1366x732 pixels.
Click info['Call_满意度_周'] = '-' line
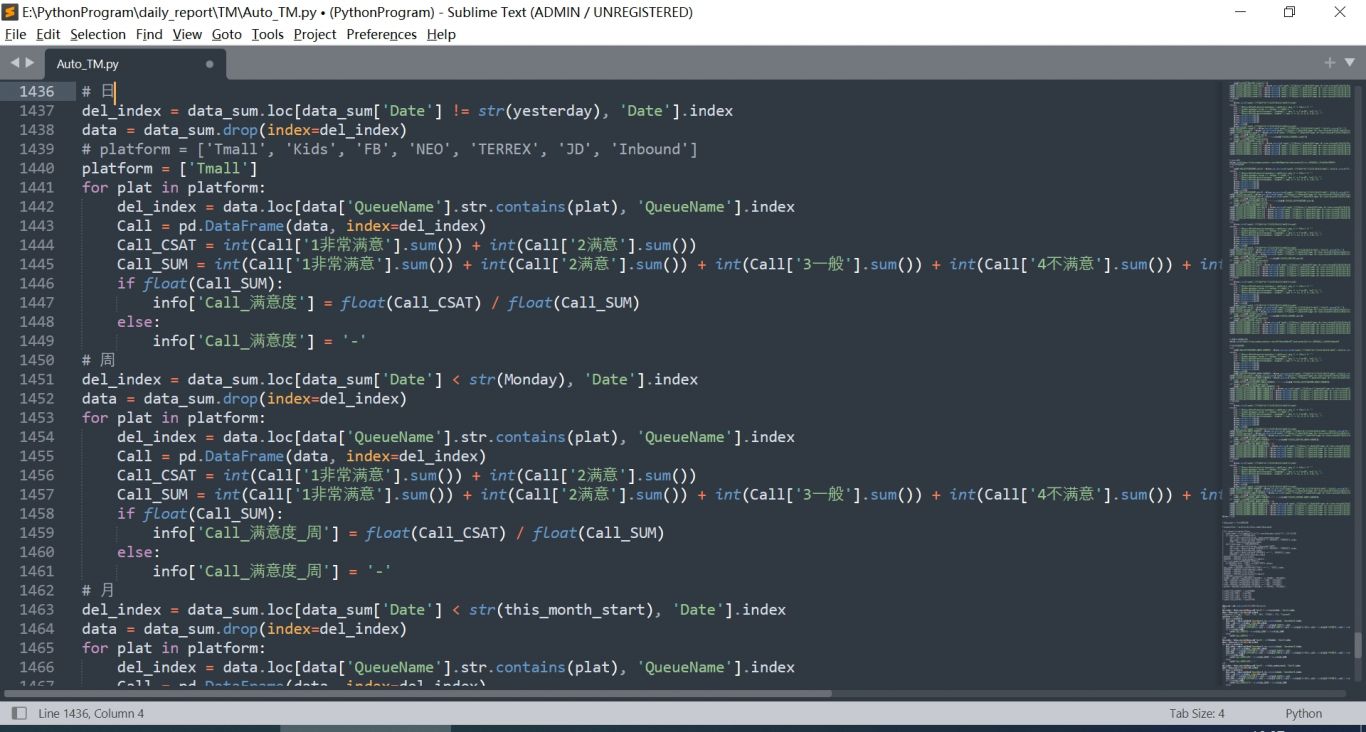pyautogui.click(x=272, y=571)
